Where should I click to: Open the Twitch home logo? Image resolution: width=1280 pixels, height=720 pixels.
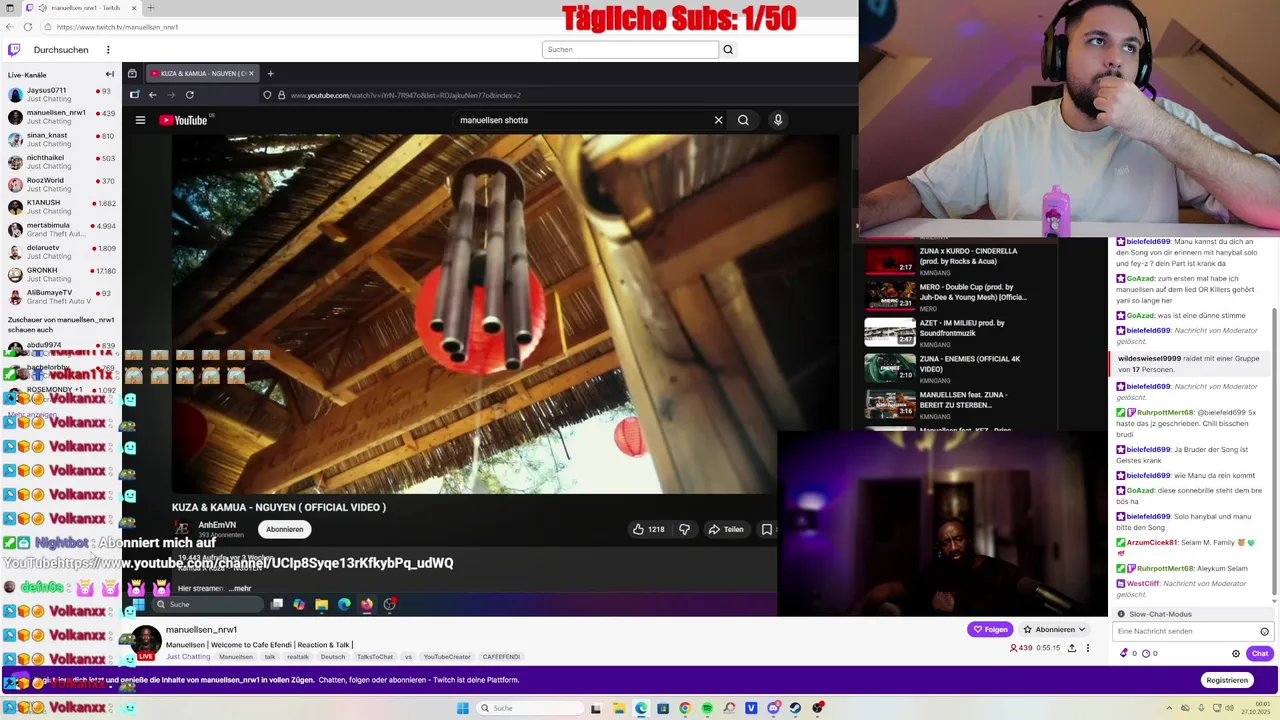point(14,49)
